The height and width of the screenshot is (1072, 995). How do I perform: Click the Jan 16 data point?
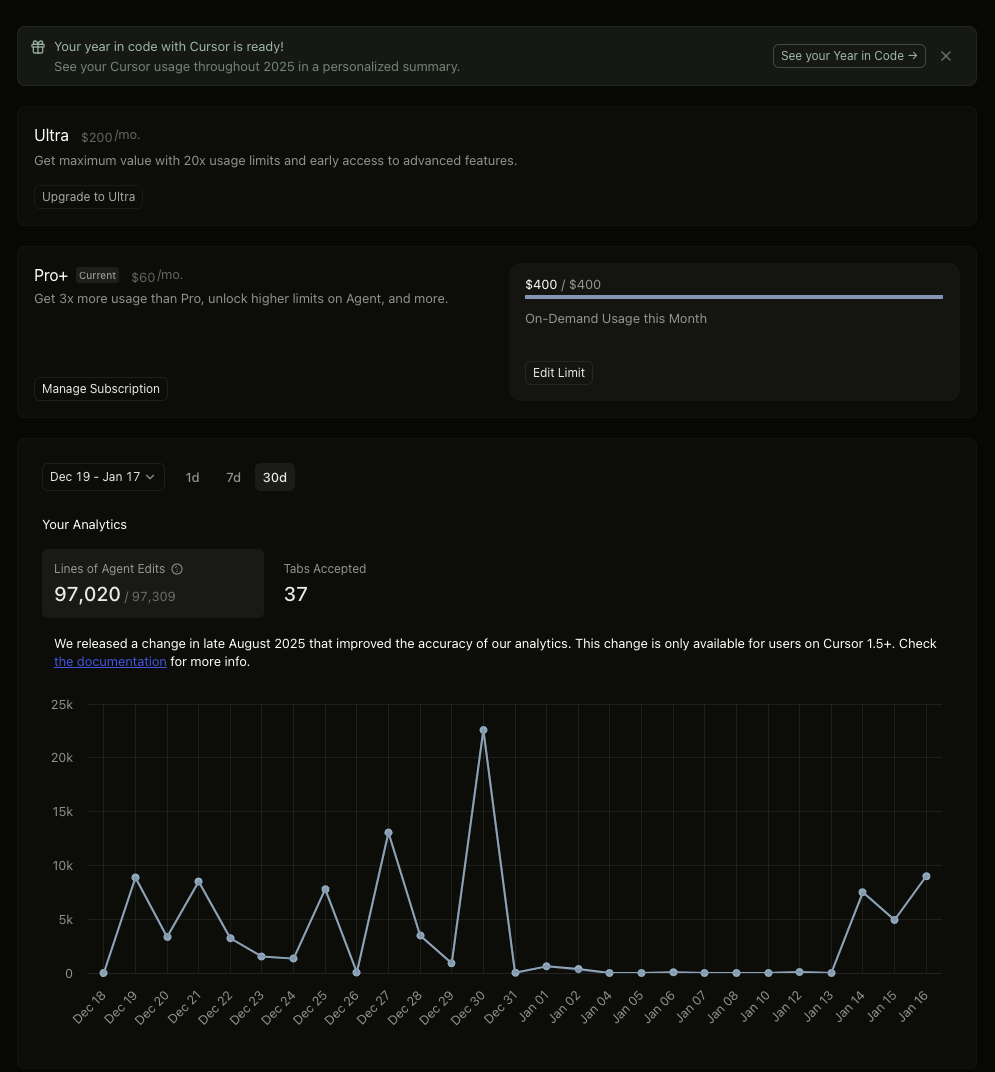(x=926, y=876)
